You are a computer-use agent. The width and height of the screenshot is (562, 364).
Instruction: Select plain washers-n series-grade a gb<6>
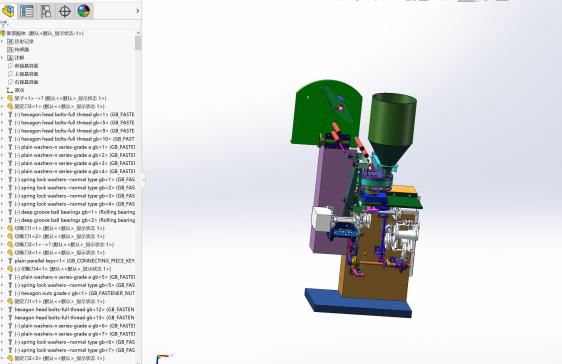[71, 326]
